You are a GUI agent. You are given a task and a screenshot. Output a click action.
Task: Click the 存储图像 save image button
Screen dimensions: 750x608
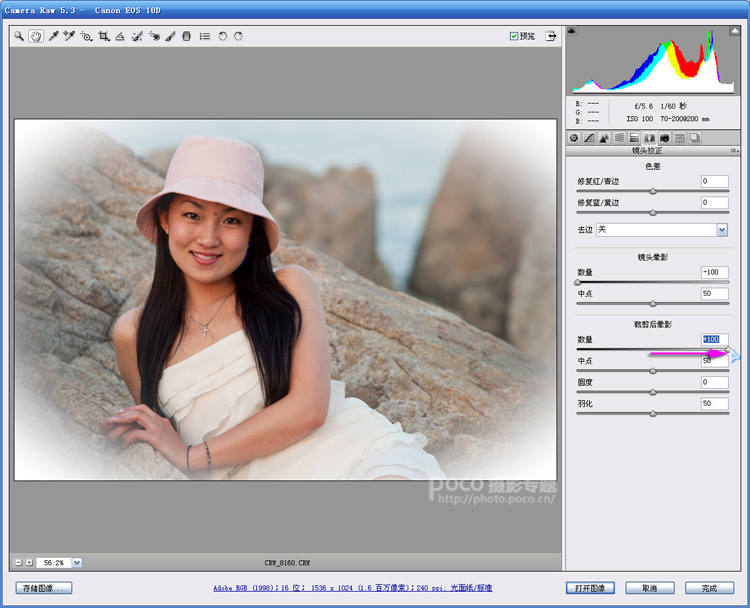(x=44, y=588)
